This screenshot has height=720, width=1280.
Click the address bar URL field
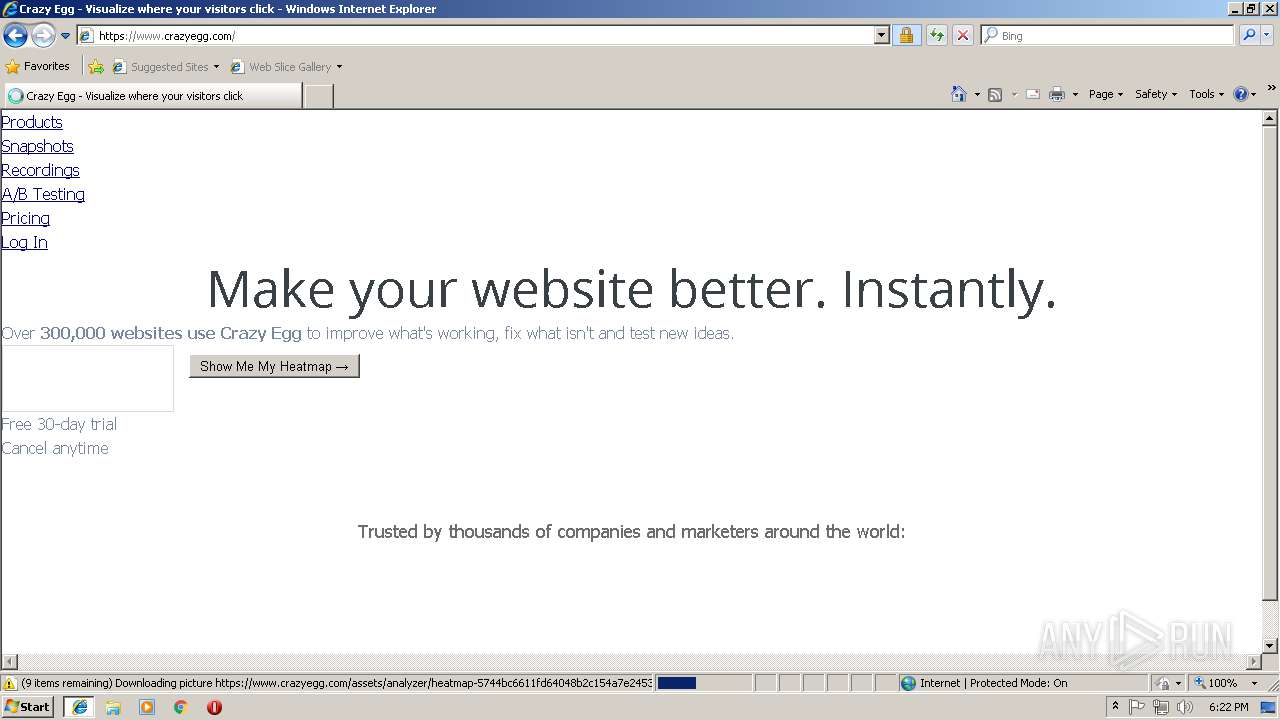coord(476,36)
